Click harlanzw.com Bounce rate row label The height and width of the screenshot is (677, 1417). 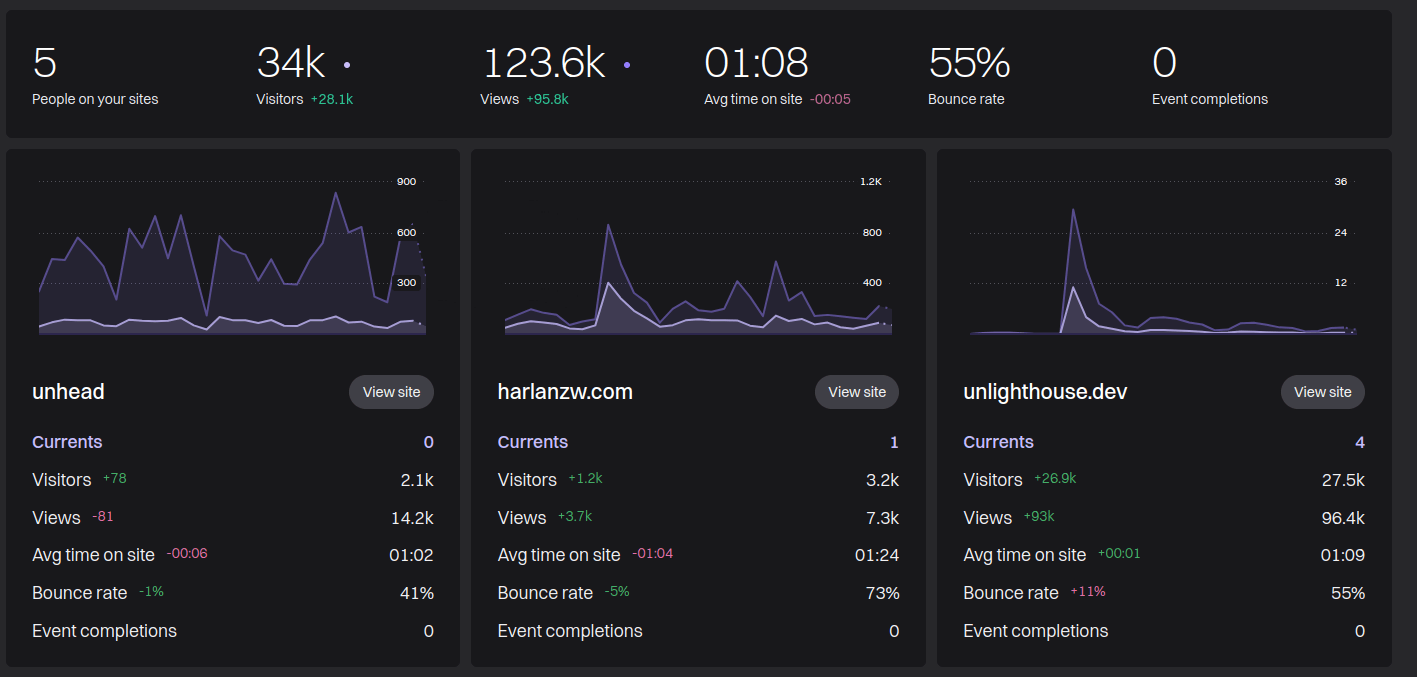(x=545, y=593)
